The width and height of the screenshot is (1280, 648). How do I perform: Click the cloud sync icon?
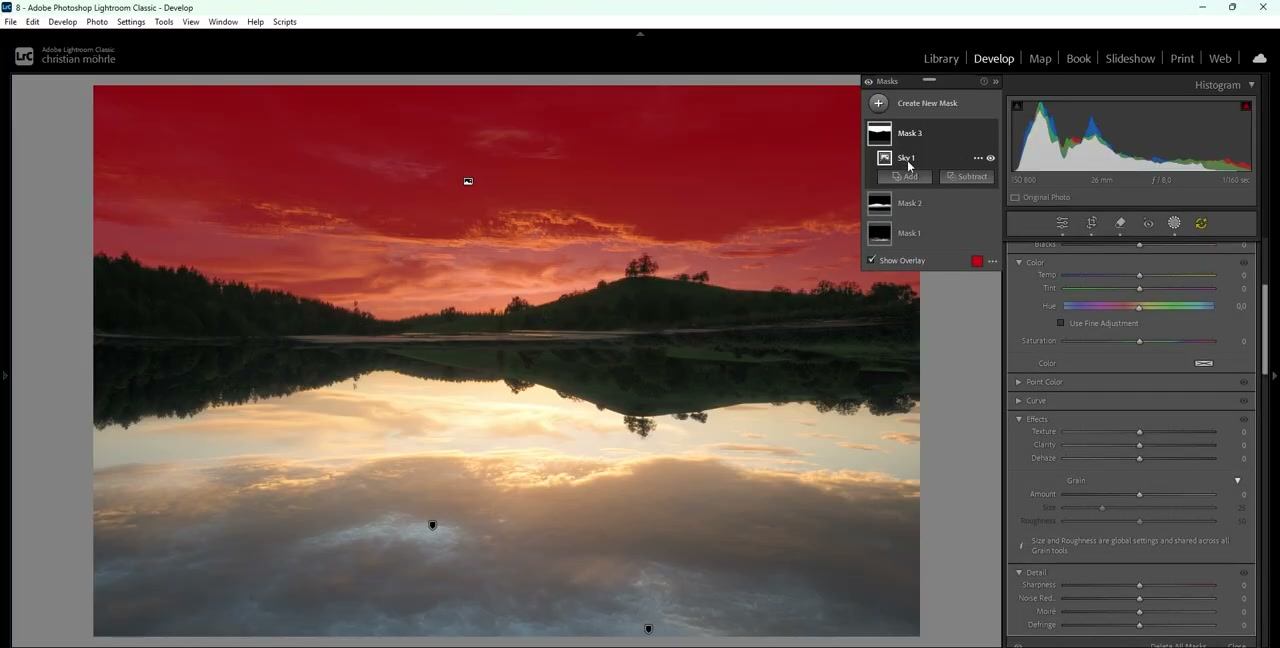(1259, 58)
